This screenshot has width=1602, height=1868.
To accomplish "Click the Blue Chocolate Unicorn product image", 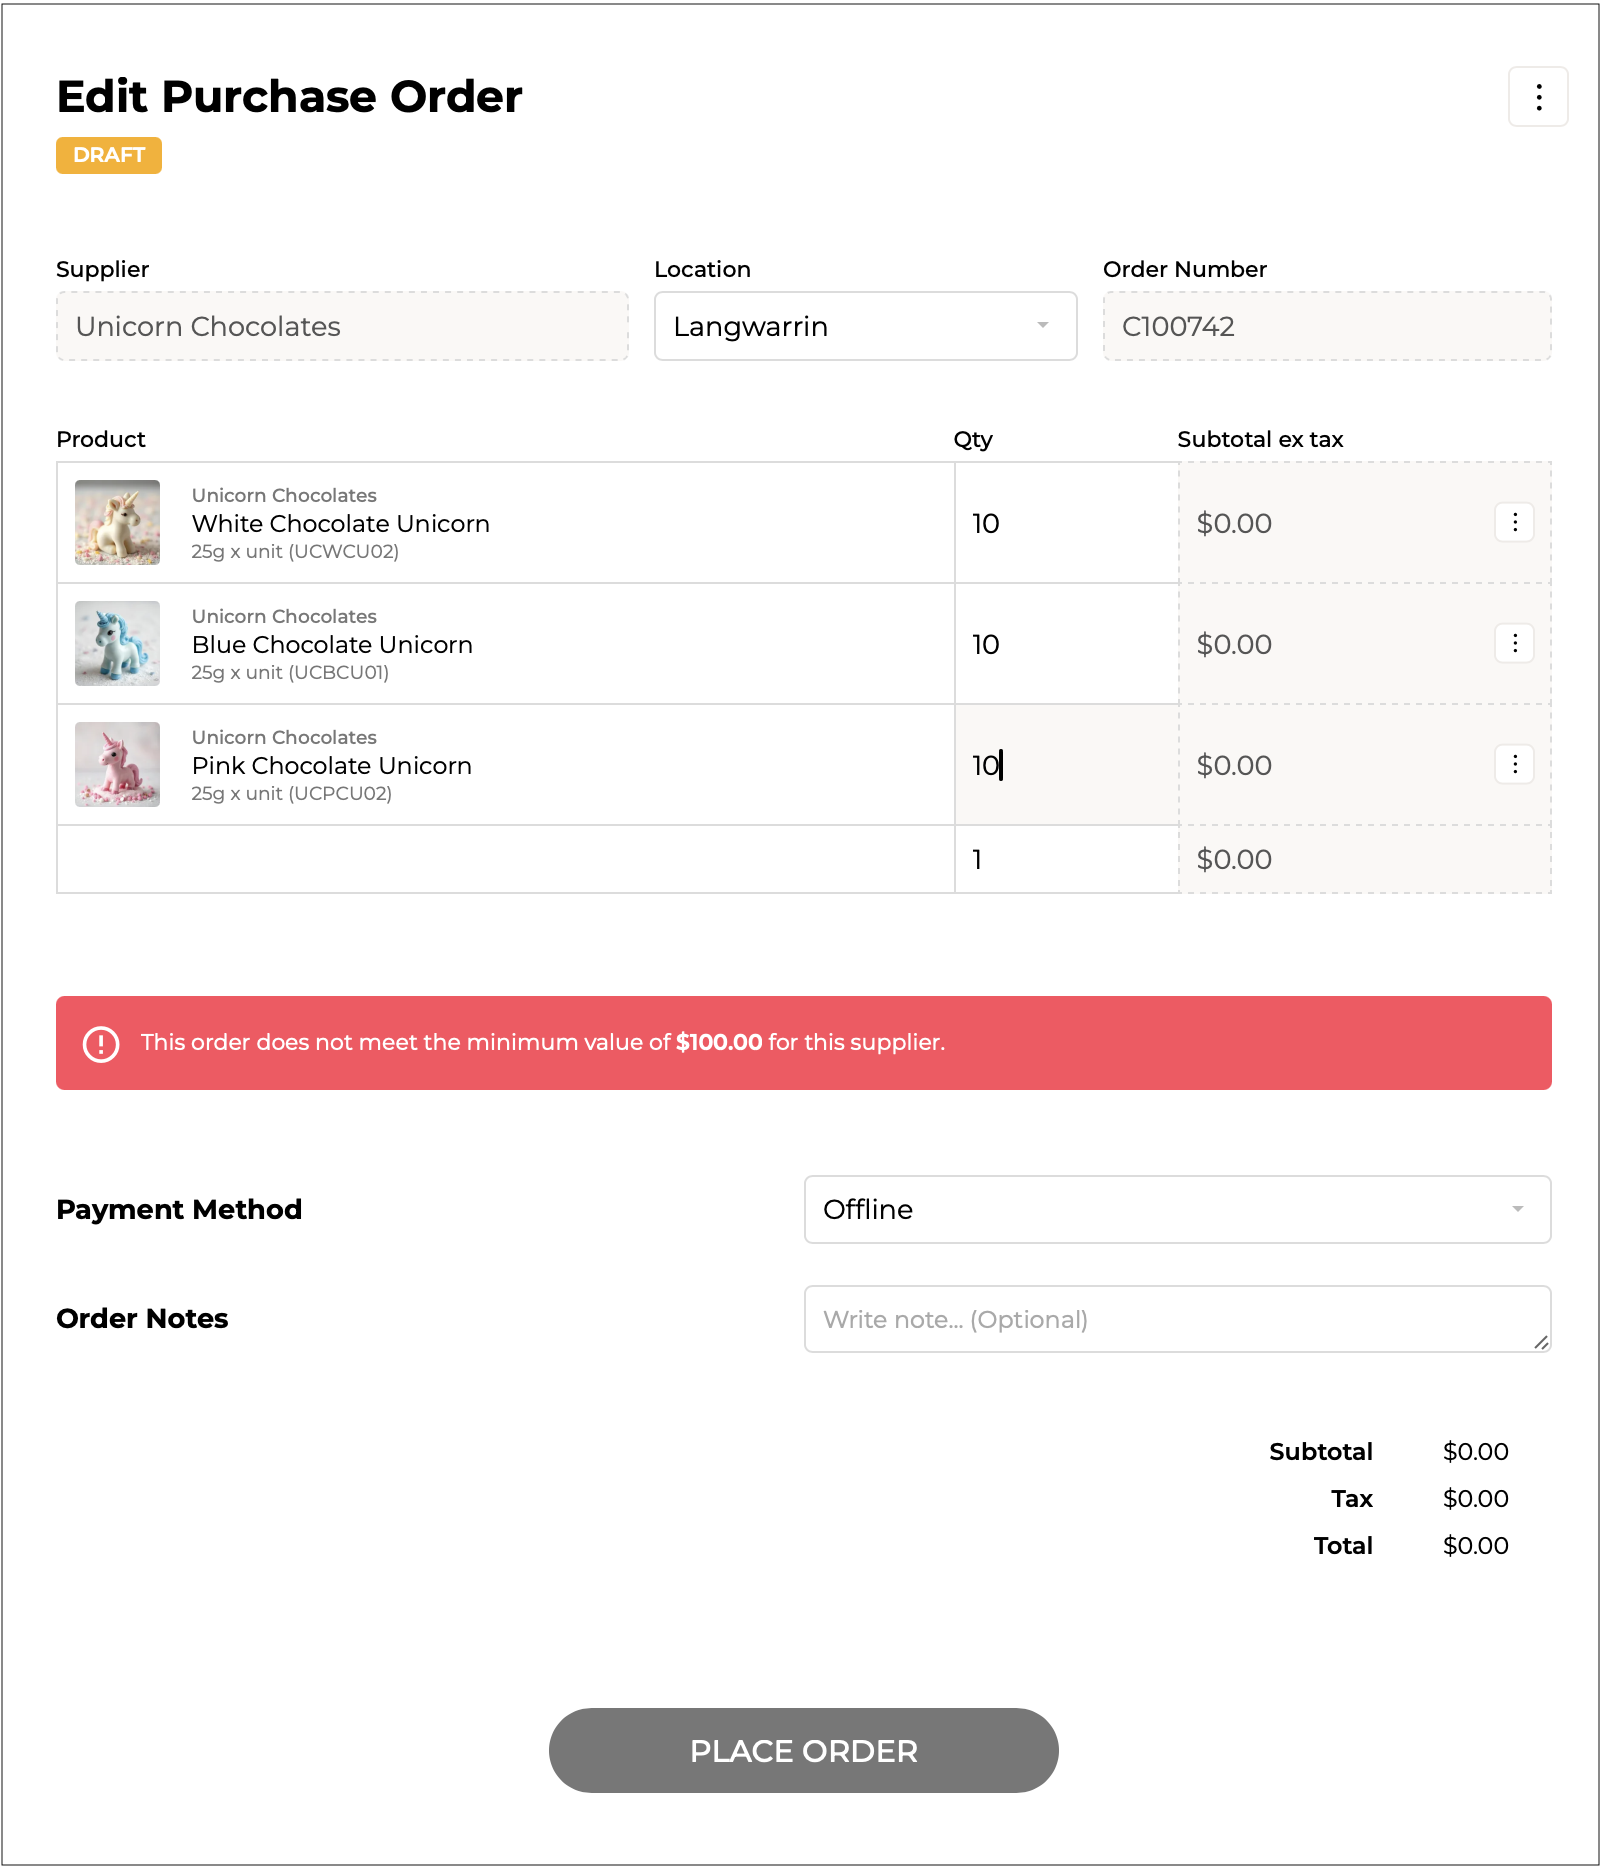I will [x=118, y=643].
